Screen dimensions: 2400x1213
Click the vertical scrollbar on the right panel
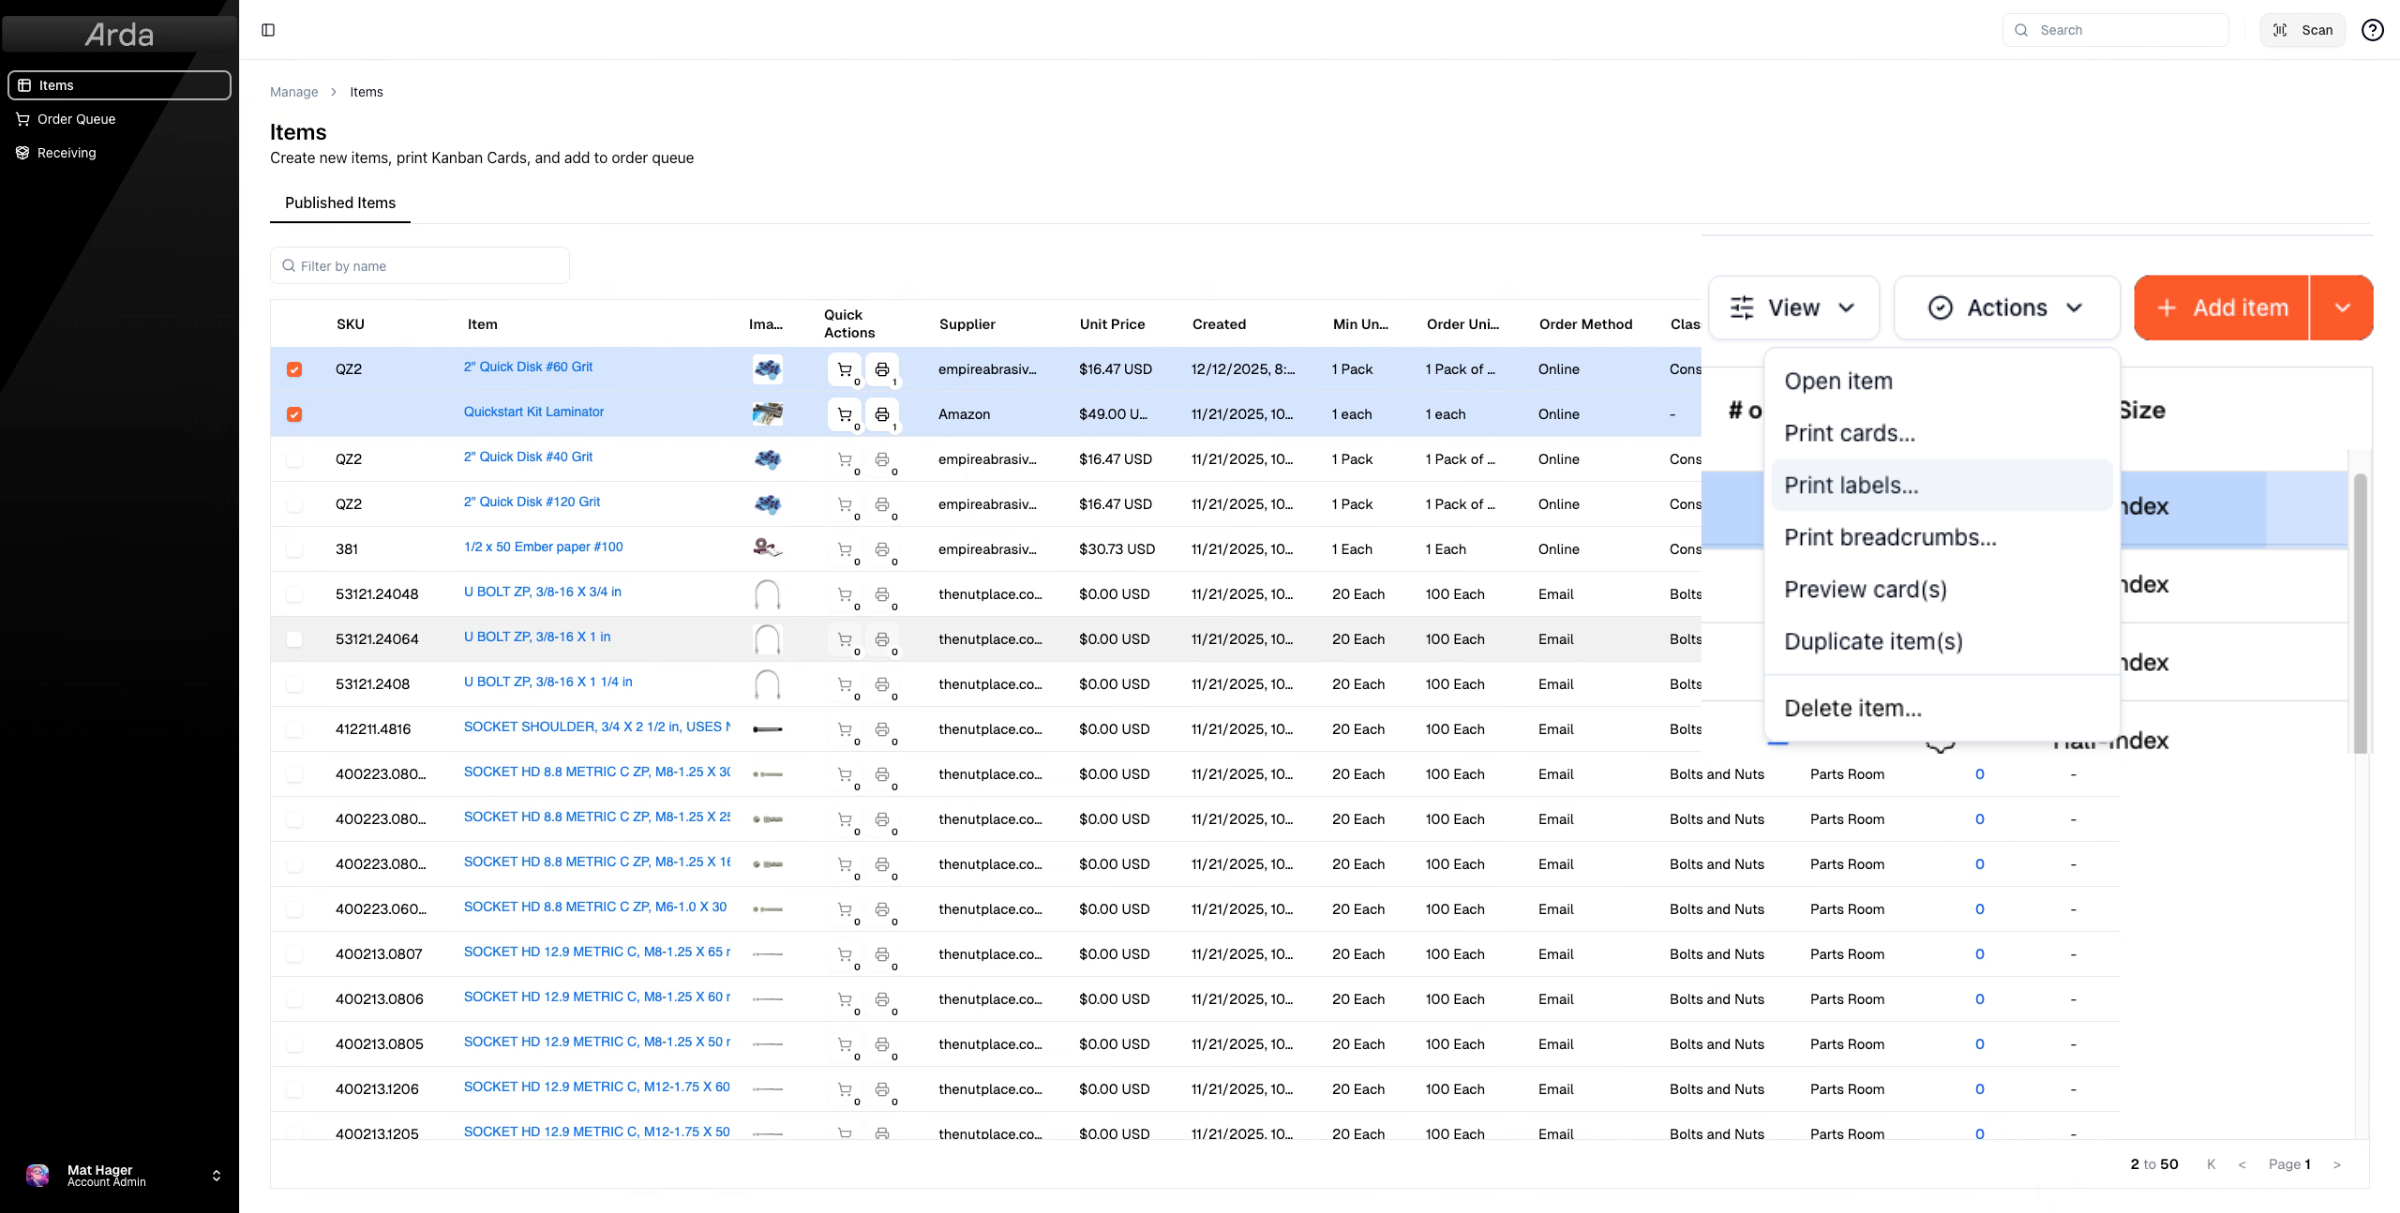pos(2360,612)
